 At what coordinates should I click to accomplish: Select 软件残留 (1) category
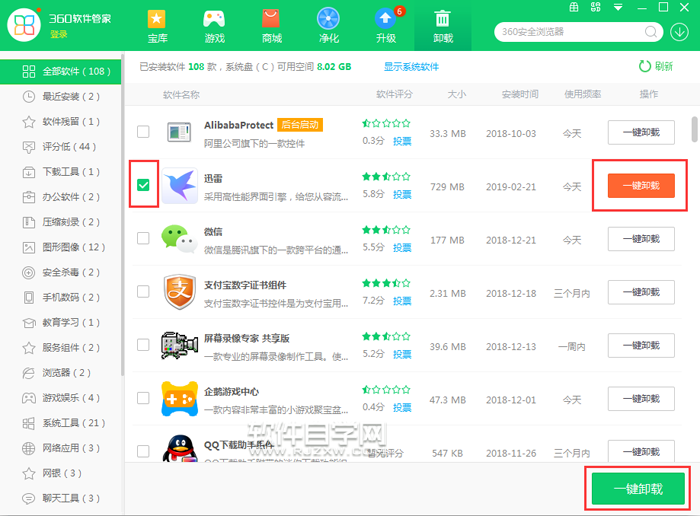click(x=60, y=121)
